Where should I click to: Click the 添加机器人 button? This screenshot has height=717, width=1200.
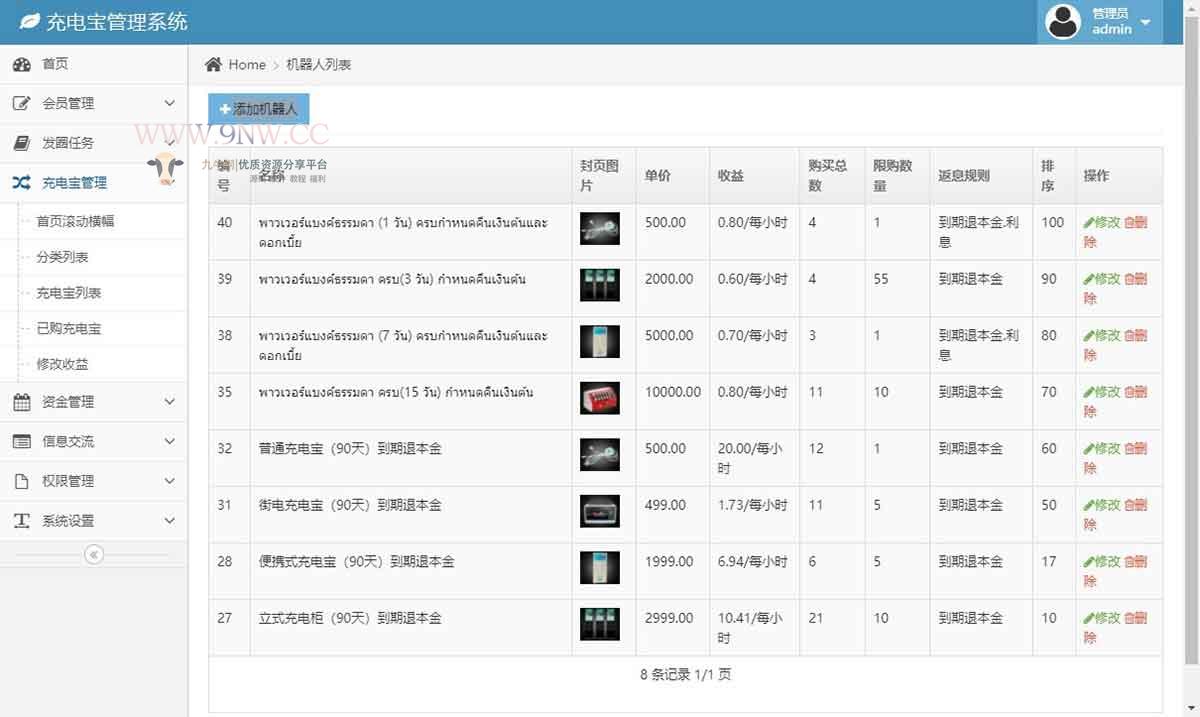[259, 109]
